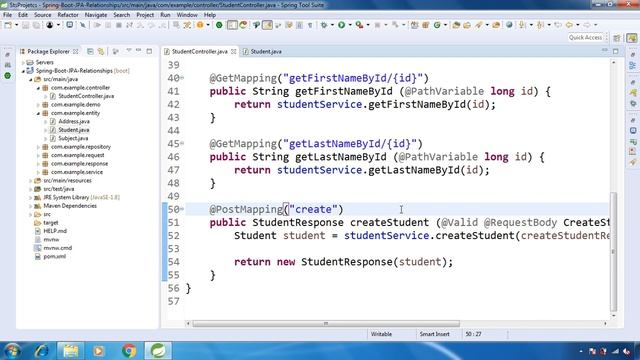Select com.example.response package

point(79,164)
